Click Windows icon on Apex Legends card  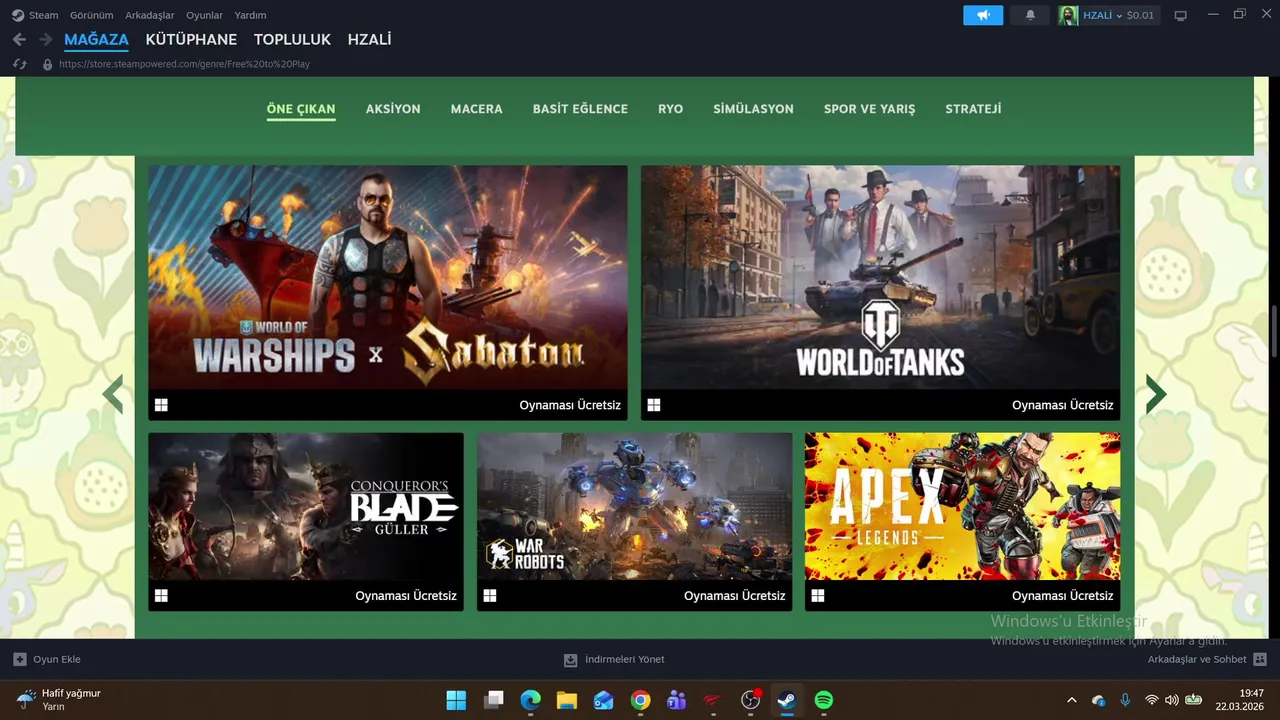[x=818, y=595]
